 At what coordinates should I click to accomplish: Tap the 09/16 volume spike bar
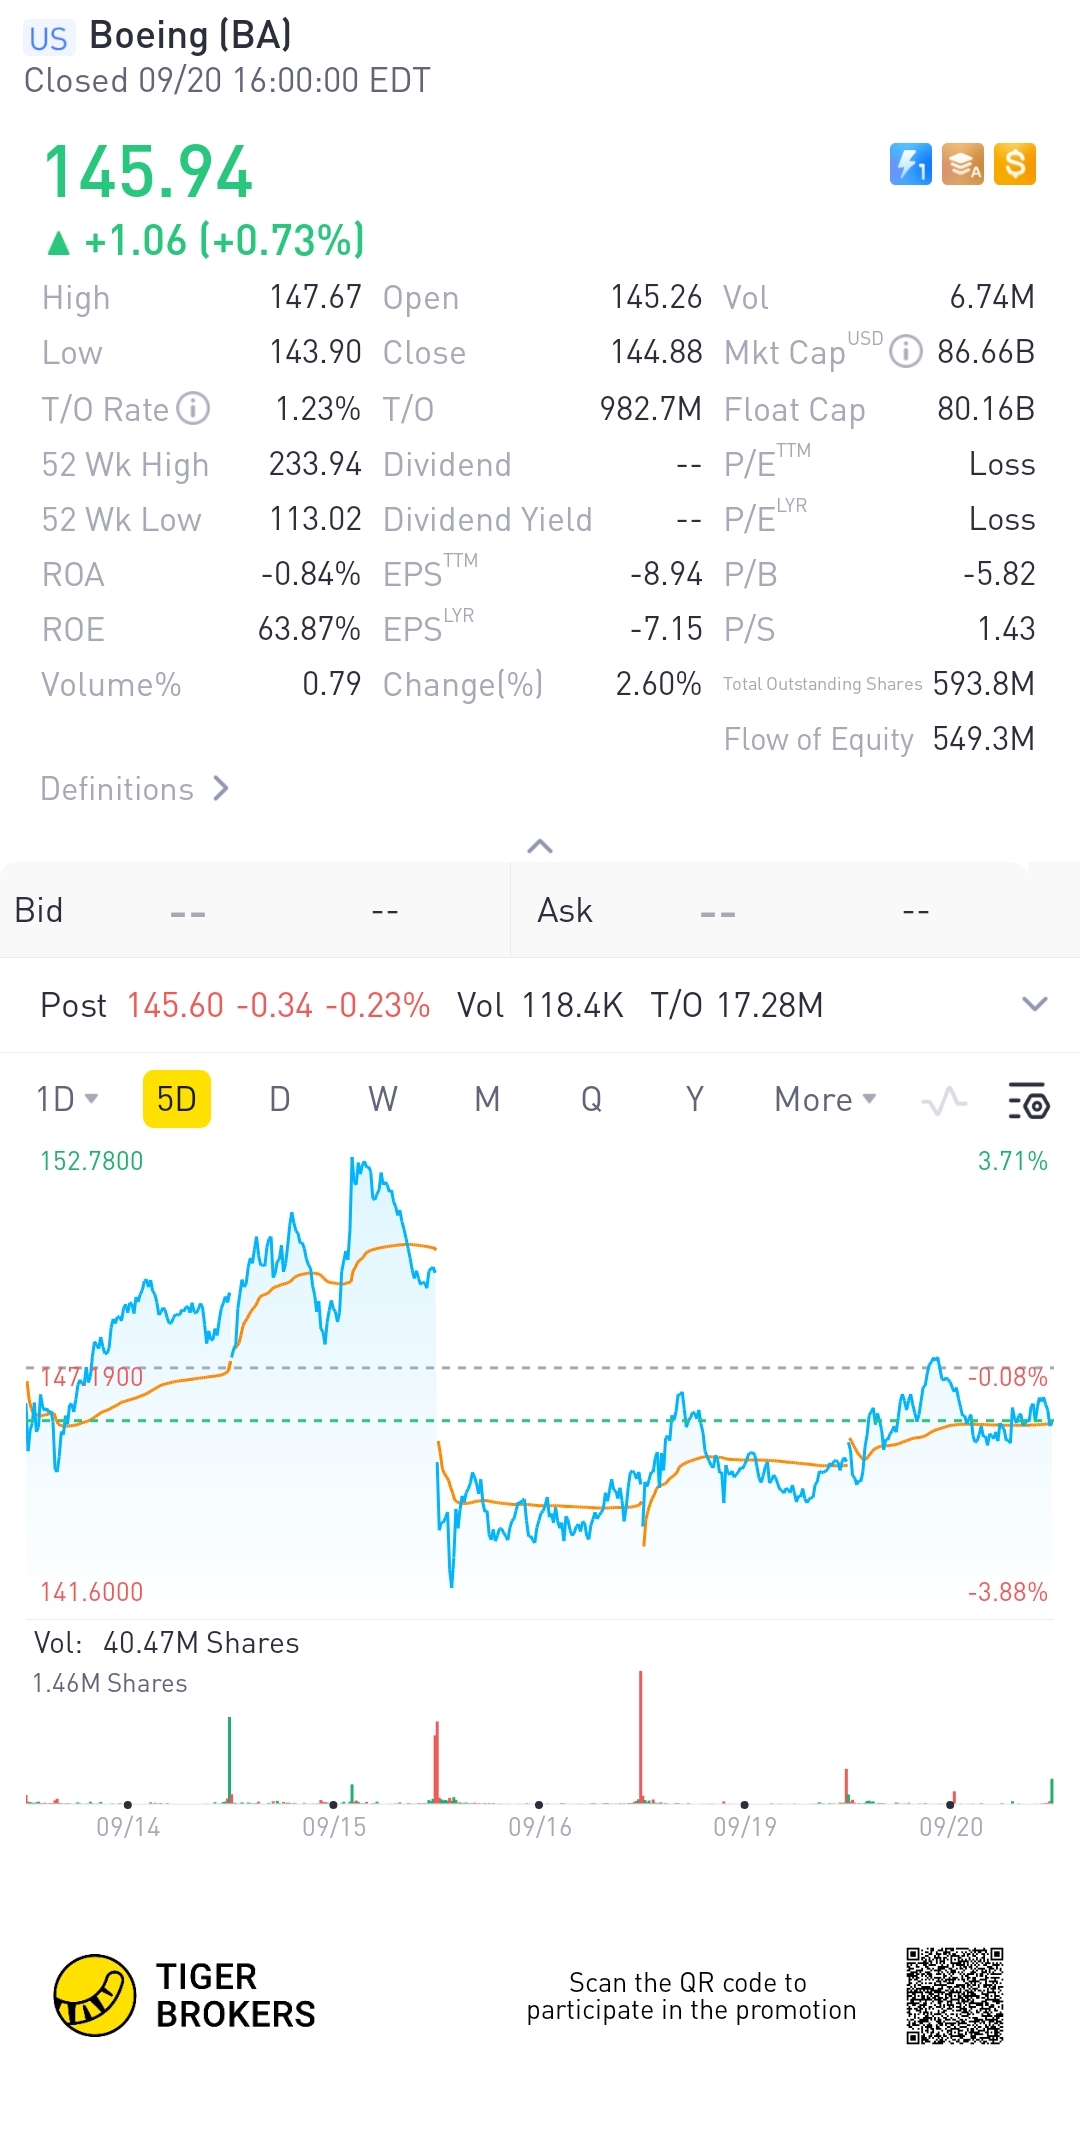641,1738
